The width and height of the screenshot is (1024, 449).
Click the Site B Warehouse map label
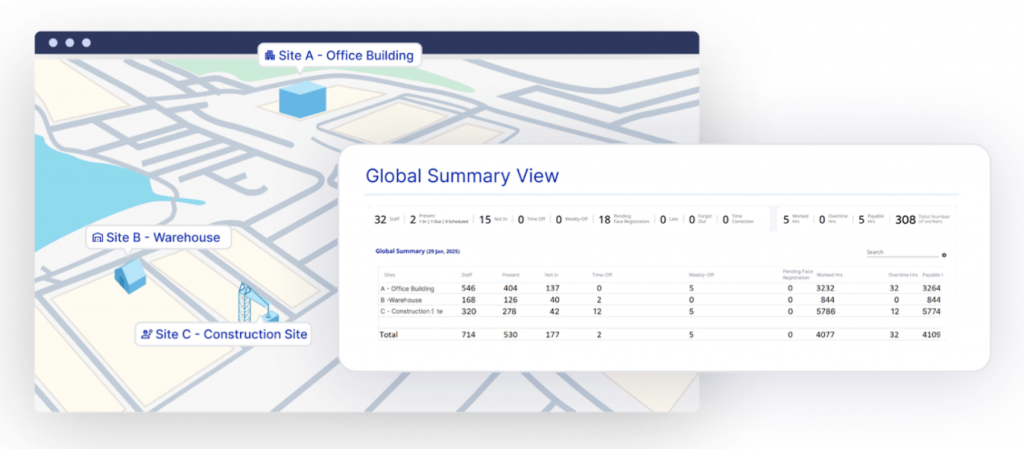[159, 238]
